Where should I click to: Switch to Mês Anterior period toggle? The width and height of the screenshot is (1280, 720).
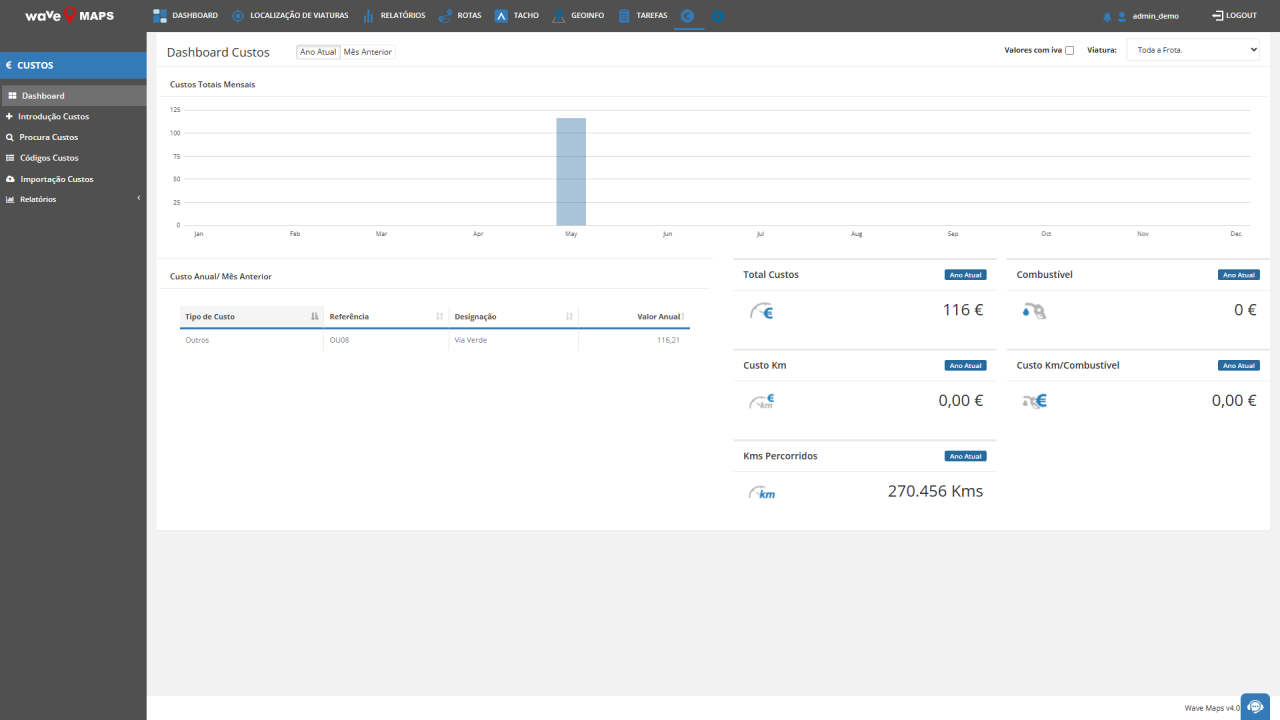point(368,52)
